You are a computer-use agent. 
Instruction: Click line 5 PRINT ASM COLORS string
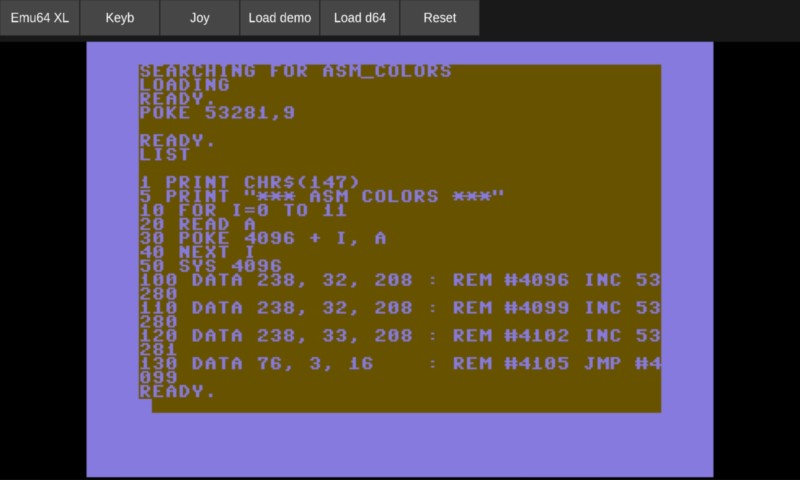click(x=322, y=196)
